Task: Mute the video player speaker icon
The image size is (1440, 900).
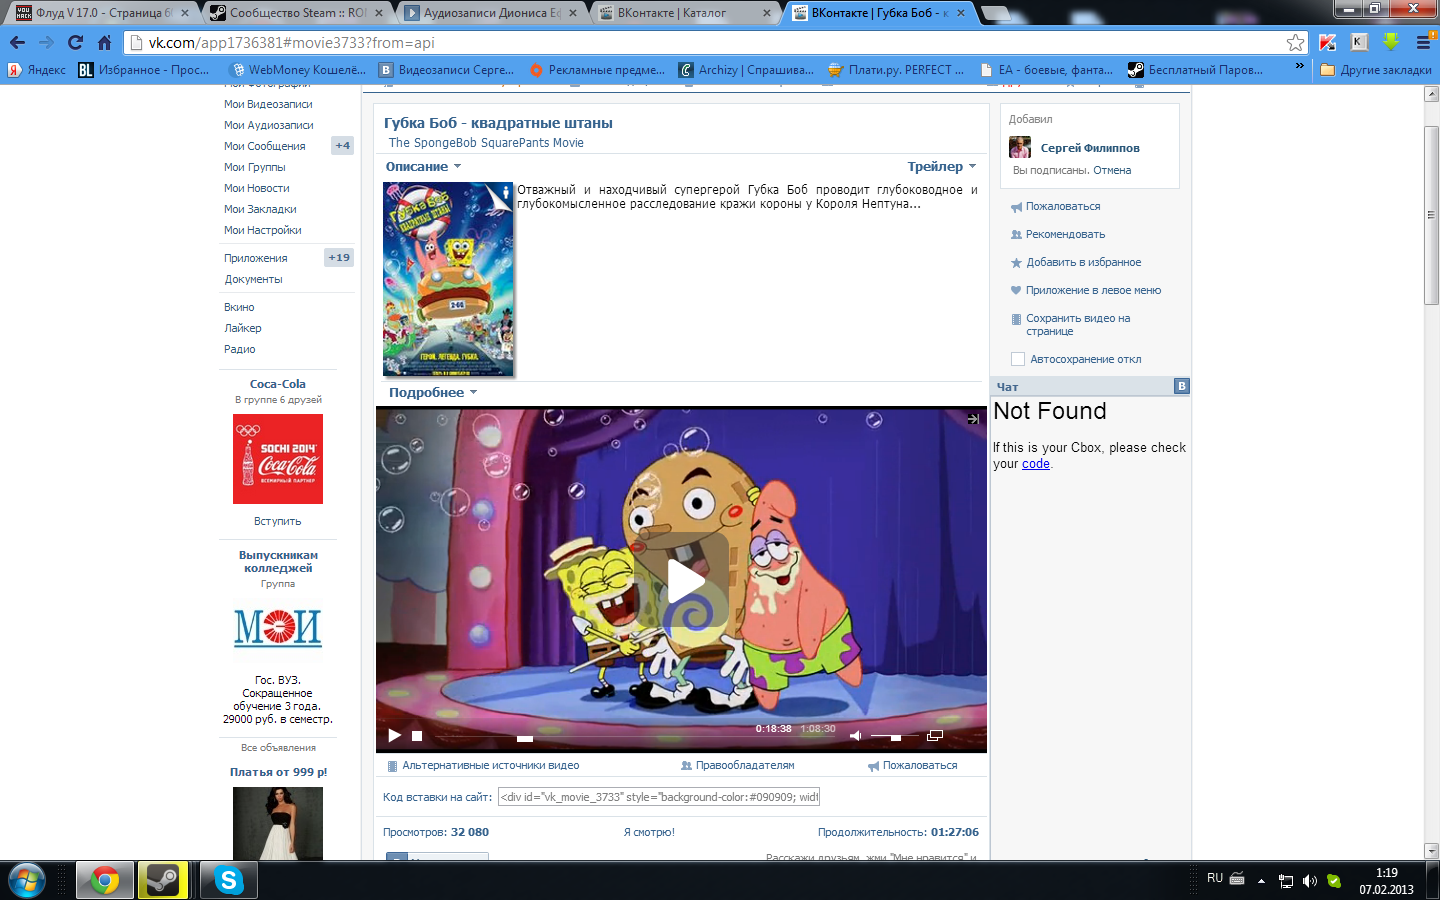Action: click(x=855, y=736)
